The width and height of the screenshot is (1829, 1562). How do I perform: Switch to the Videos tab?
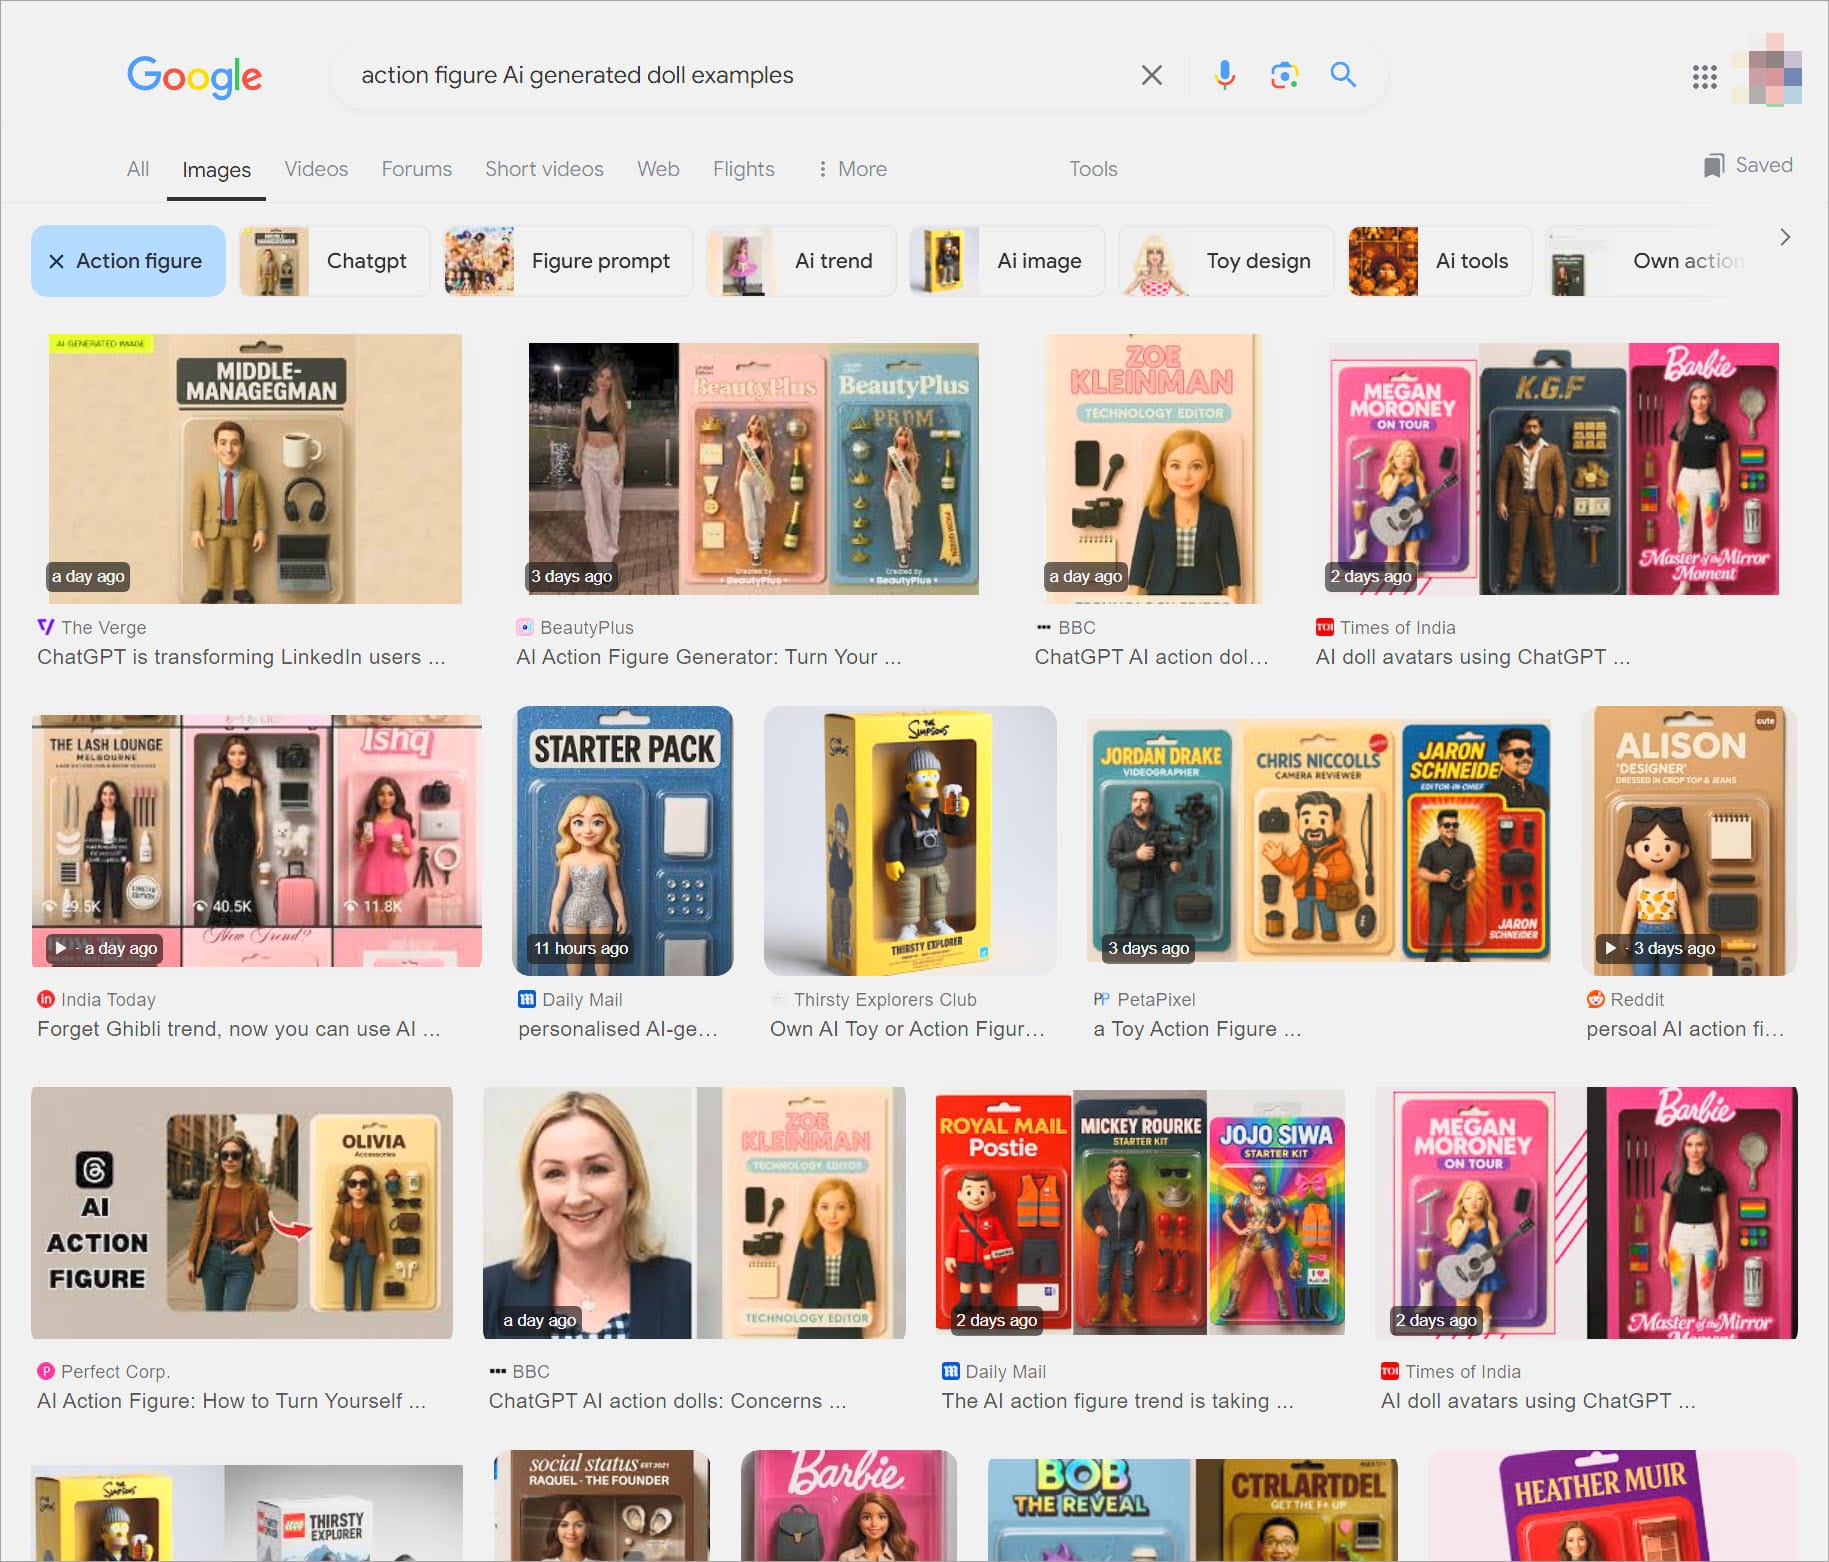[316, 169]
